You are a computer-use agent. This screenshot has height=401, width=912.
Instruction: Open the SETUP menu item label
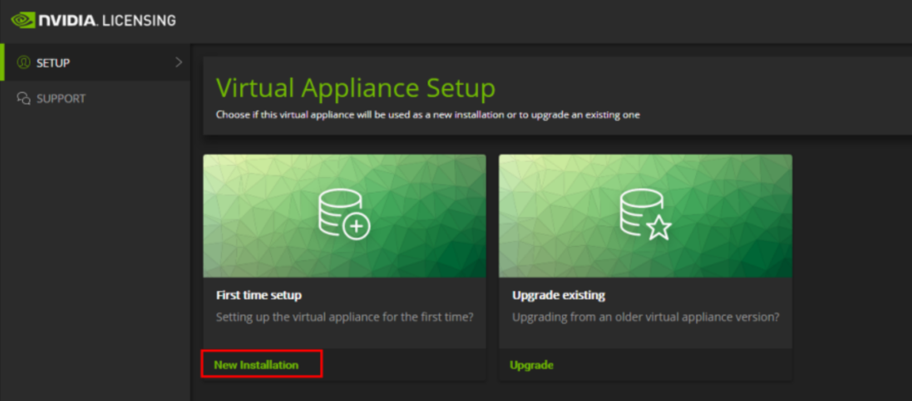click(53, 63)
